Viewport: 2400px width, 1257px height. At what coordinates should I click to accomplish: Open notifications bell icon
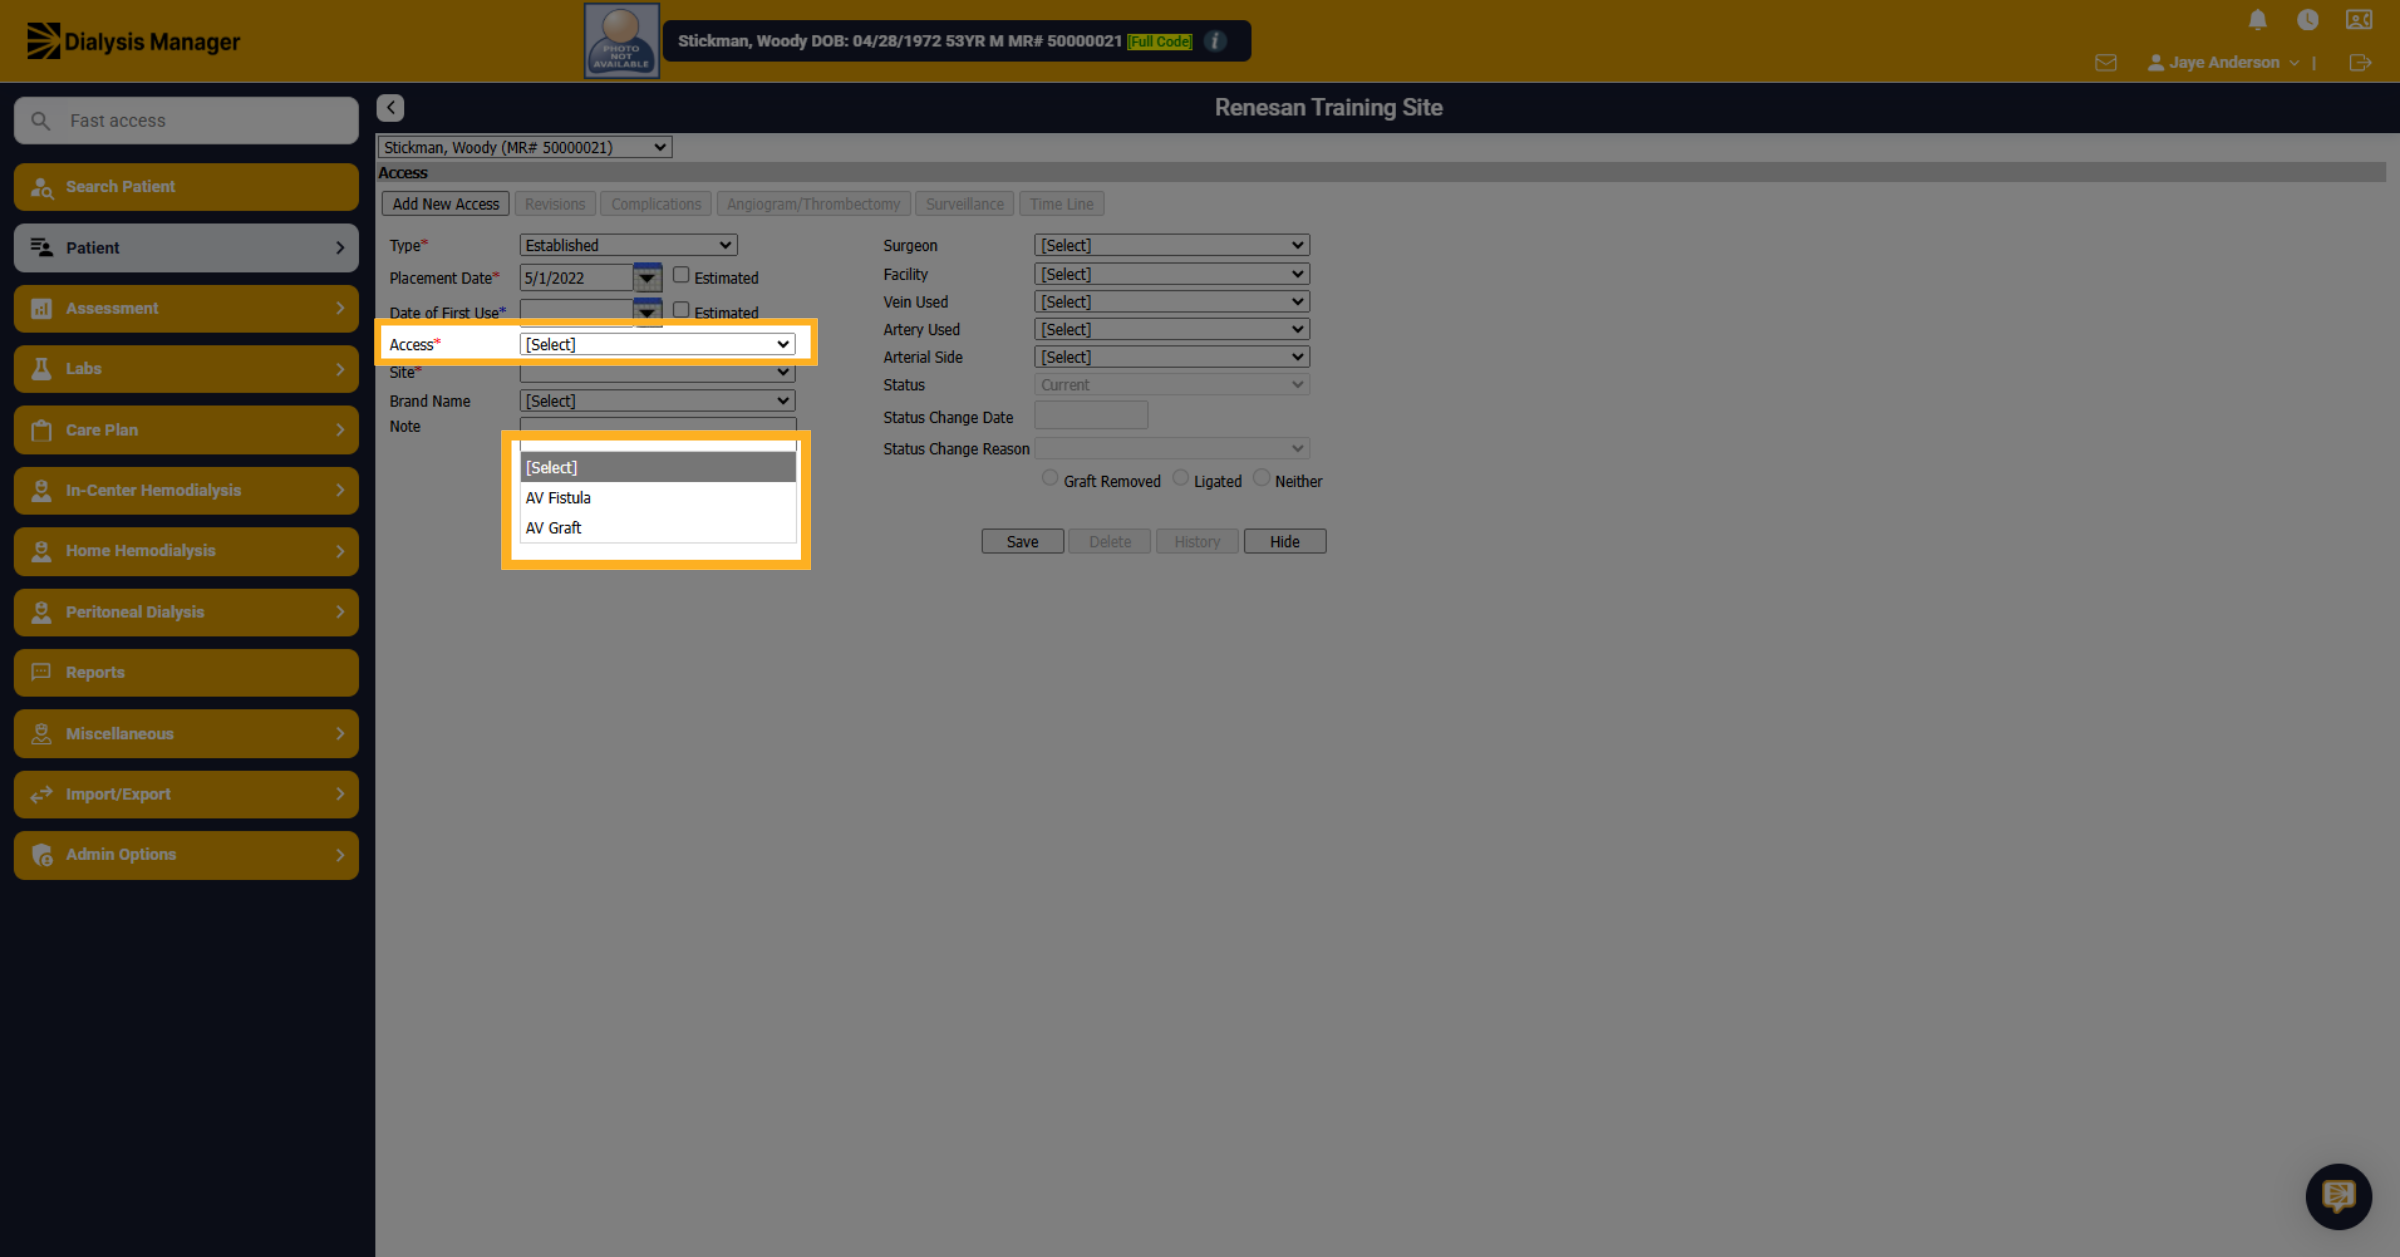[2257, 20]
